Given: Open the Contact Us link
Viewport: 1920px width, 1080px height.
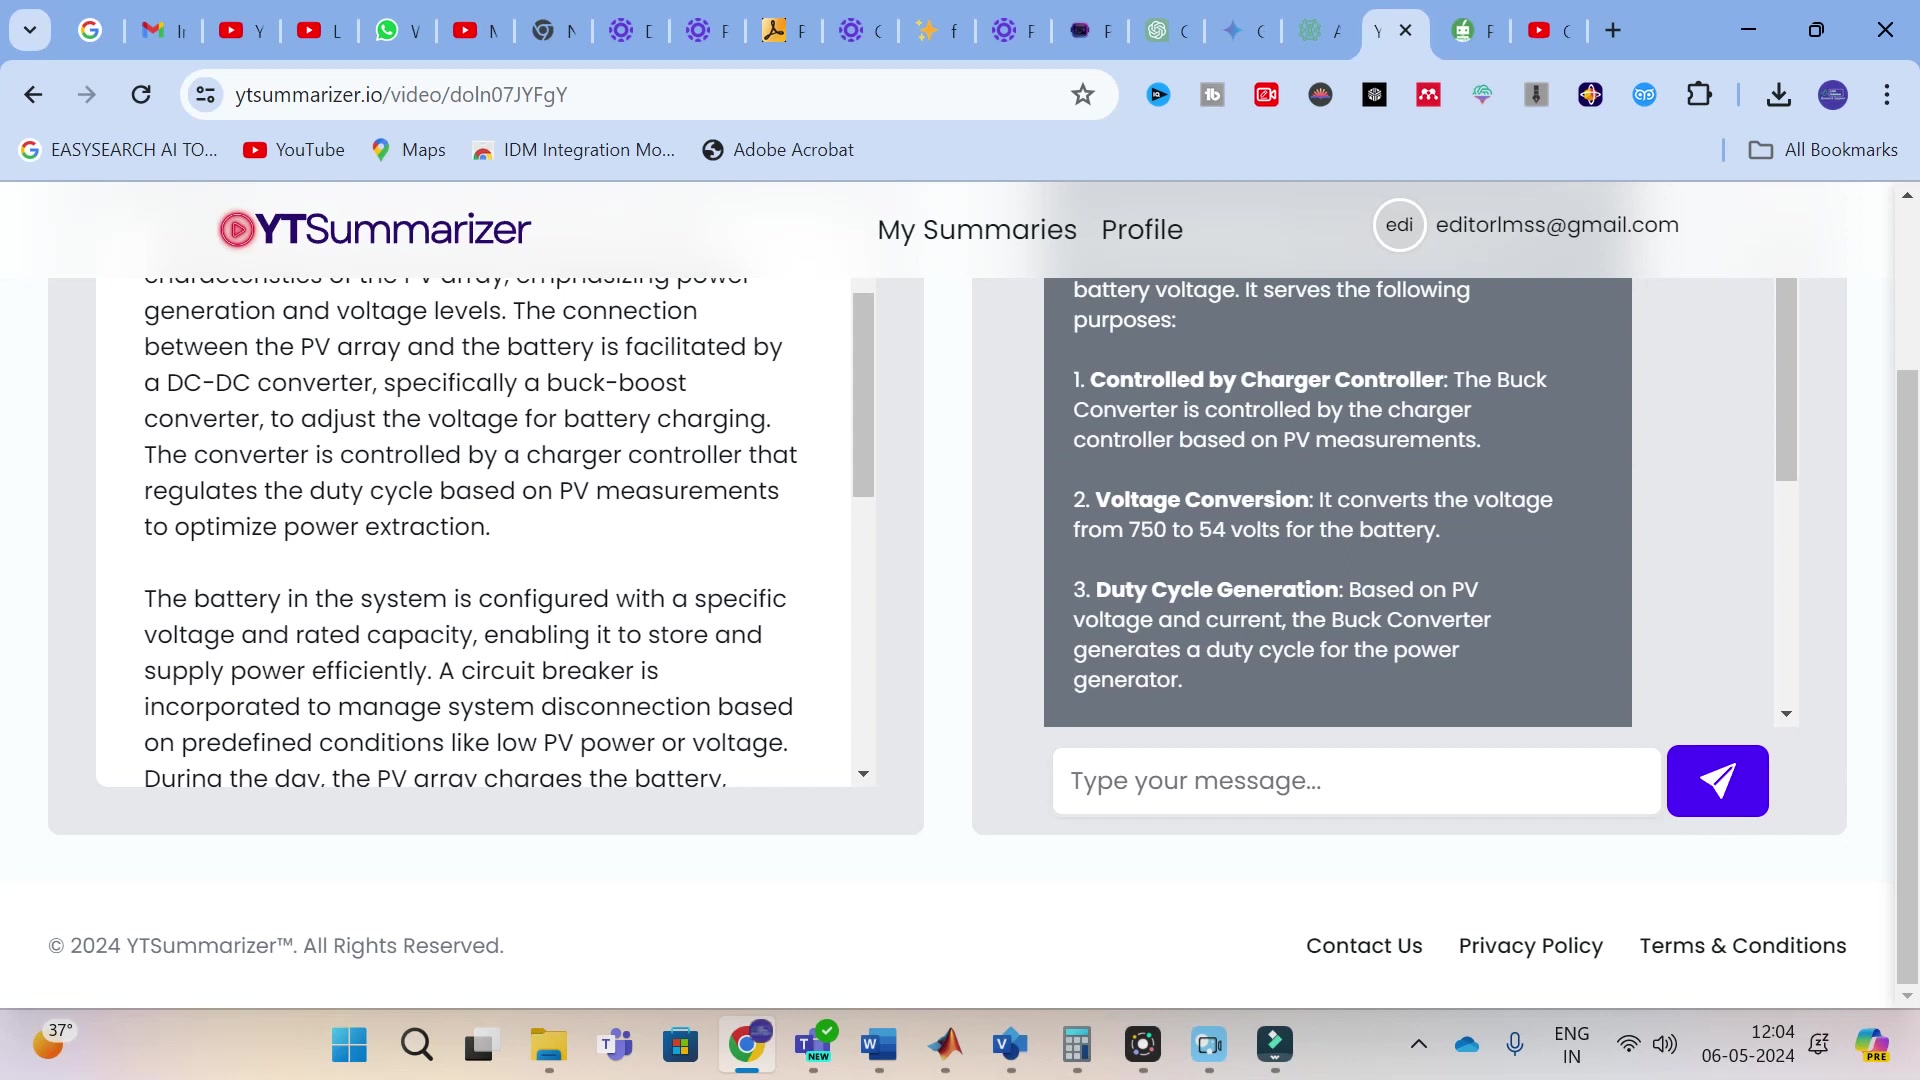Looking at the screenshot, I should (1364, 946).
